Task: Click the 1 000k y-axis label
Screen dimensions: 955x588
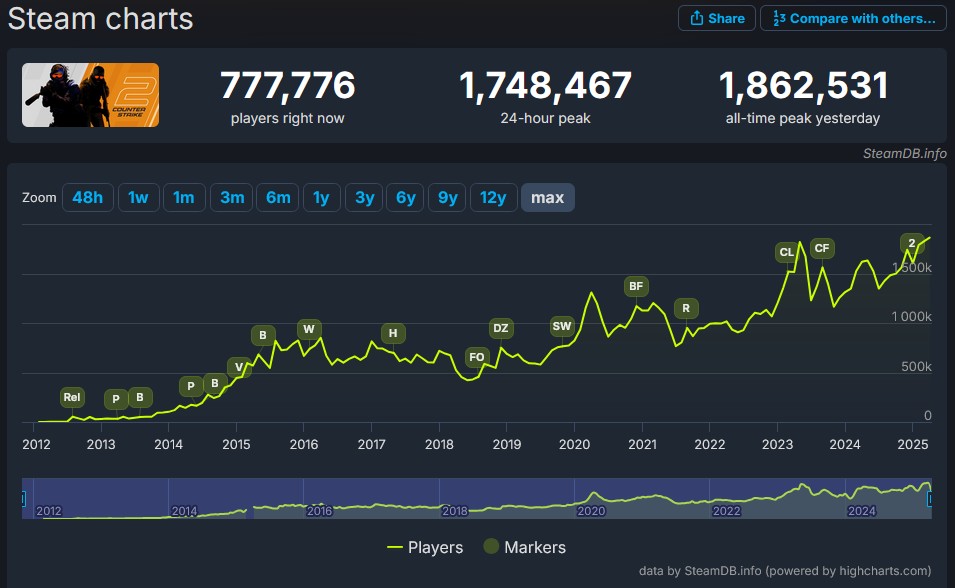Action: pyautogui.click(x=911, y=316)
